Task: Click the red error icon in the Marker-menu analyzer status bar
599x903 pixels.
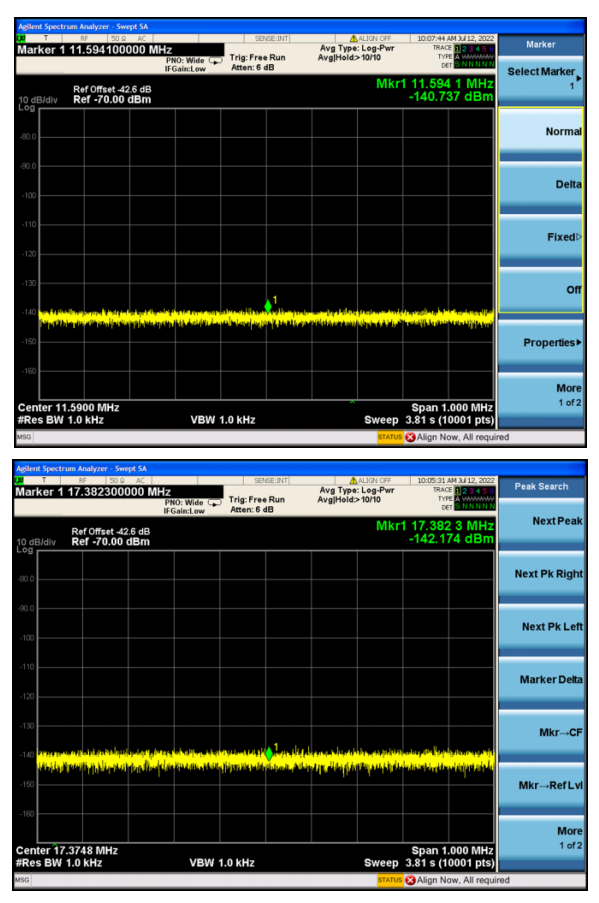Action: [410, 437]
